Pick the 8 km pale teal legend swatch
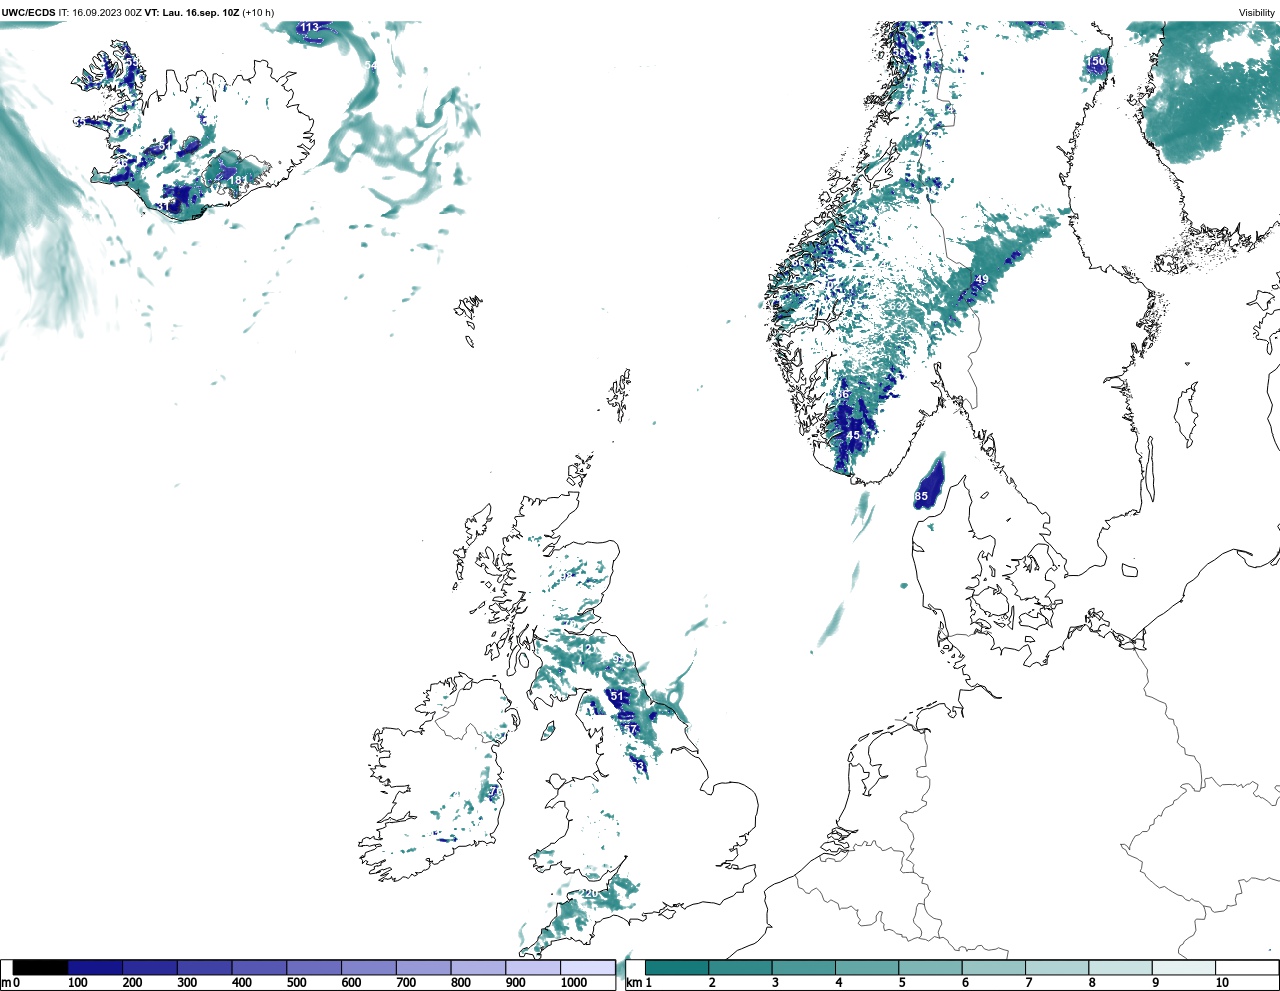1280x991 pixels. tap(1120, 968)
